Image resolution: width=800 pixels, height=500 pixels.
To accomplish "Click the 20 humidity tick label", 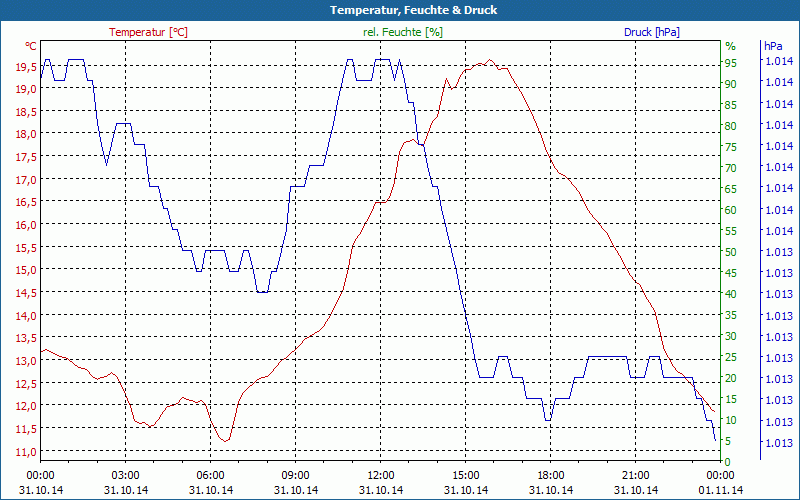I will pyautogui.click(x=731, y=378).
